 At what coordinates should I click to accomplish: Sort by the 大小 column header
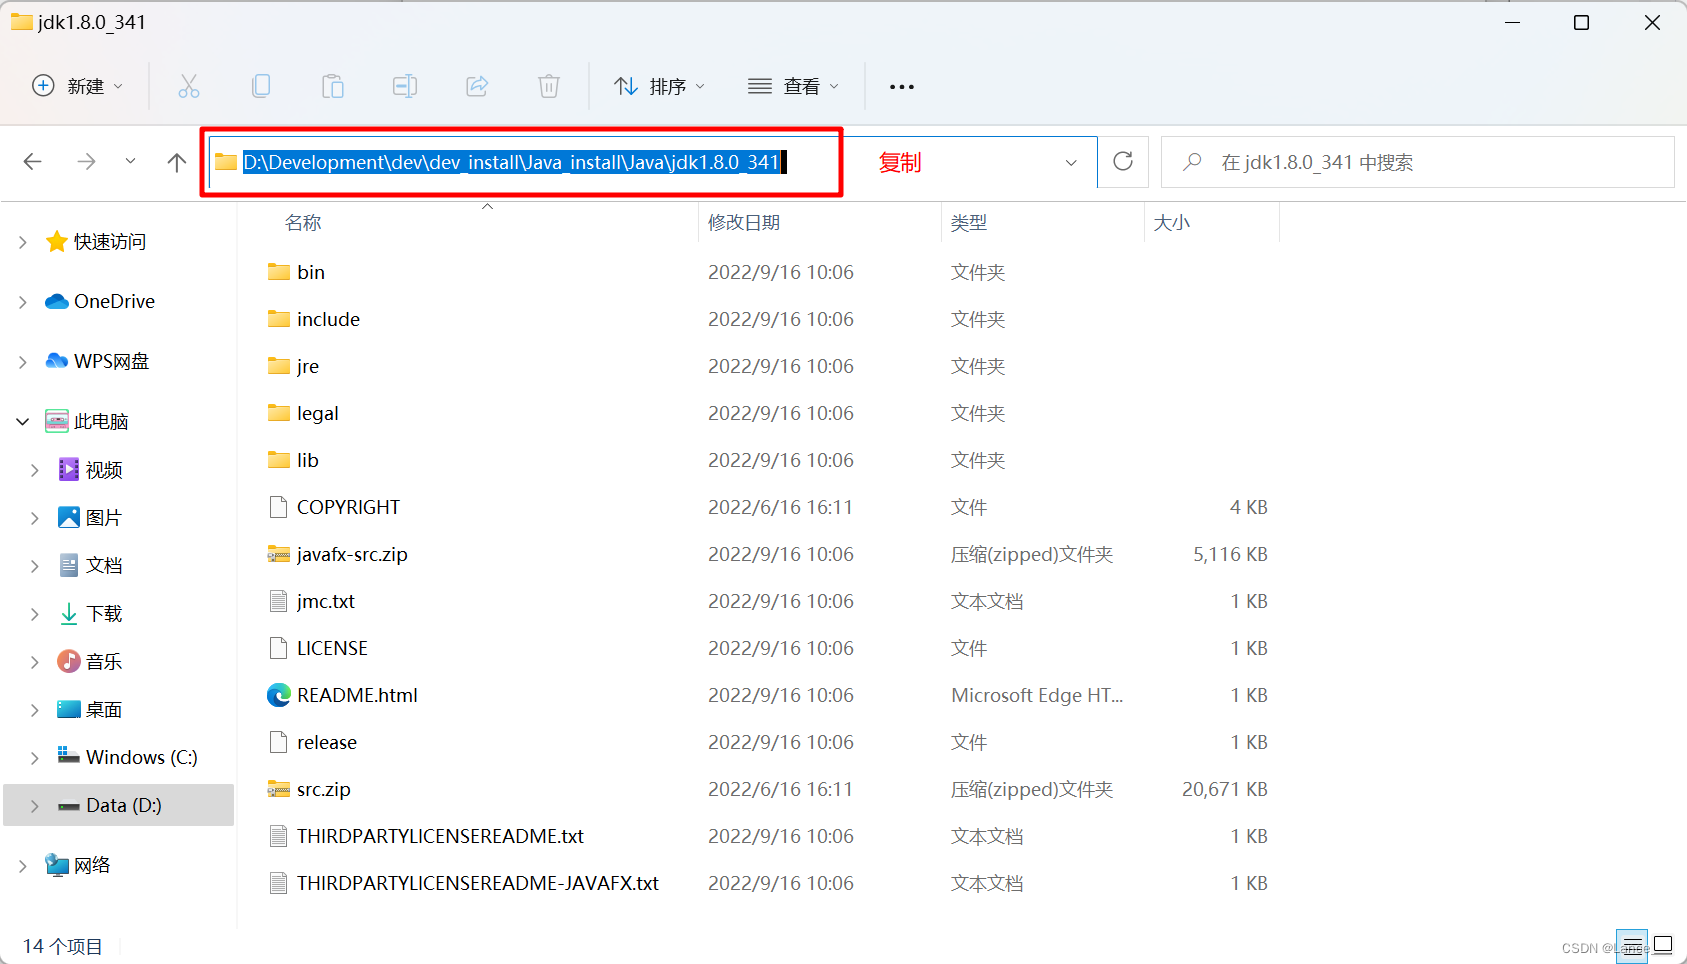point(1172,222)
